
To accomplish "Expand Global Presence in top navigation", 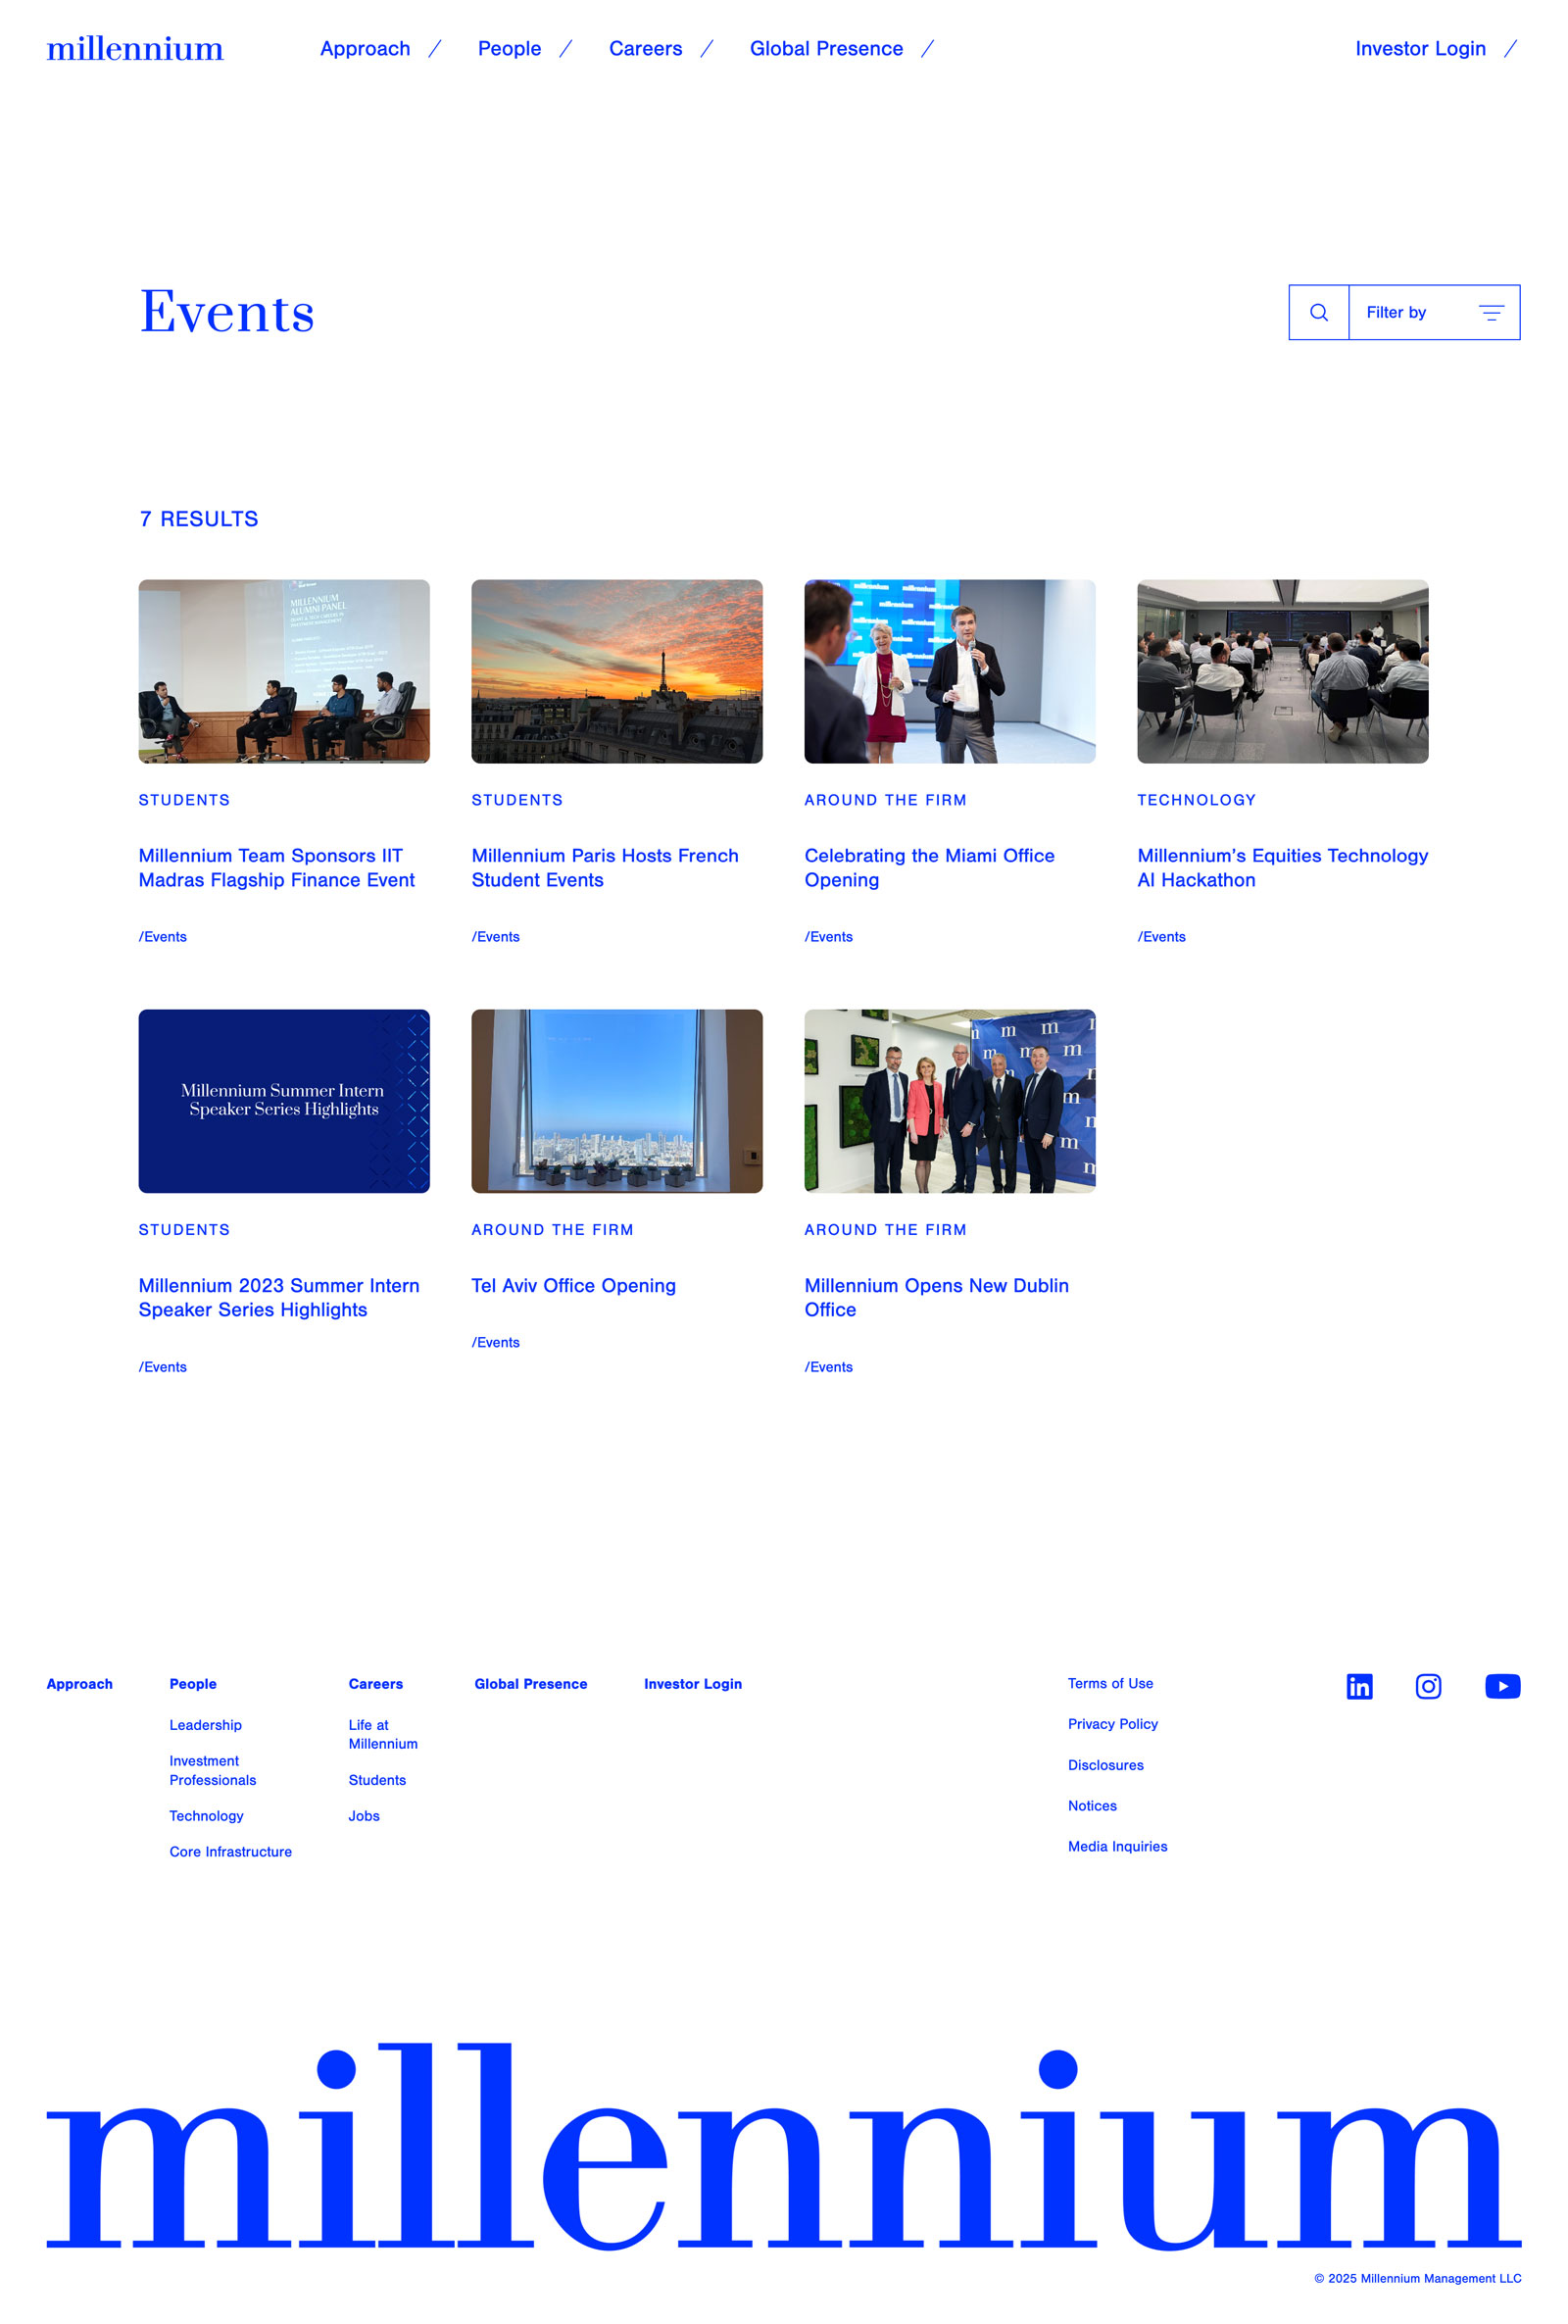I will click(x=826, y=49).
